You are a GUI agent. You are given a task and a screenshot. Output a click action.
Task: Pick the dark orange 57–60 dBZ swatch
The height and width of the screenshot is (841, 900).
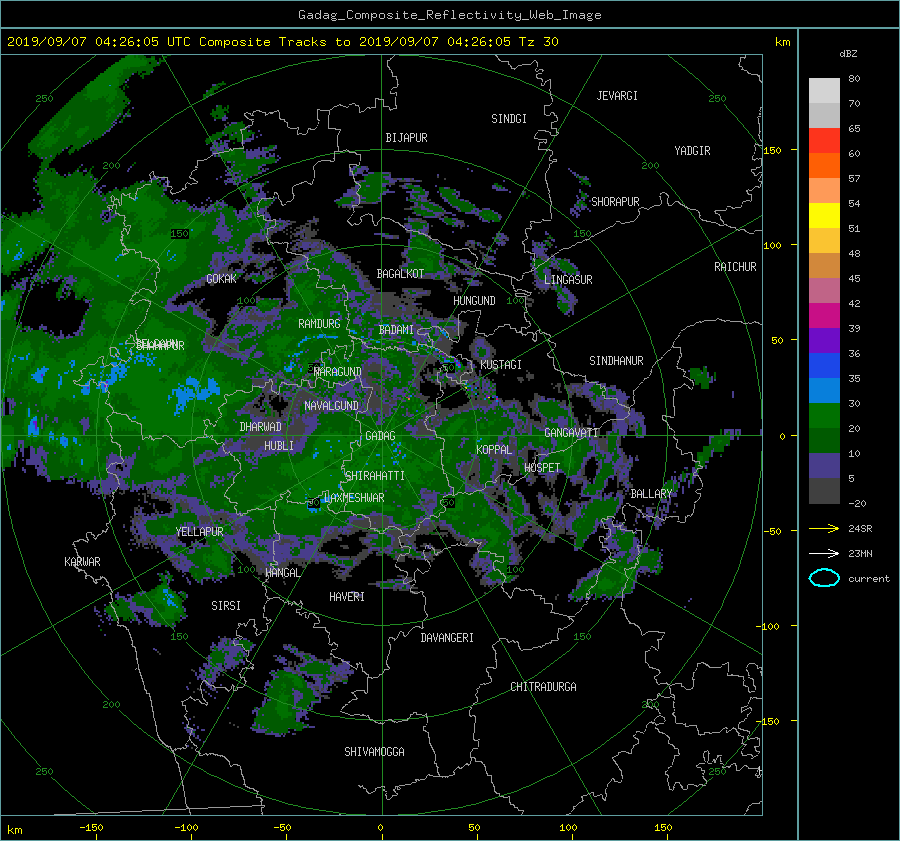(824, 166)
